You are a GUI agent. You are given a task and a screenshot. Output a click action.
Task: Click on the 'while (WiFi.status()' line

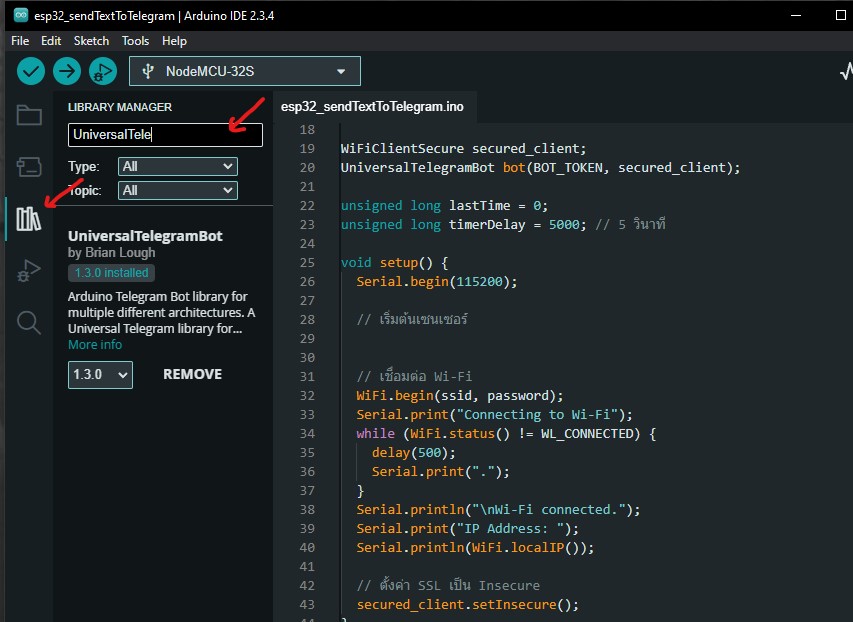506,434
